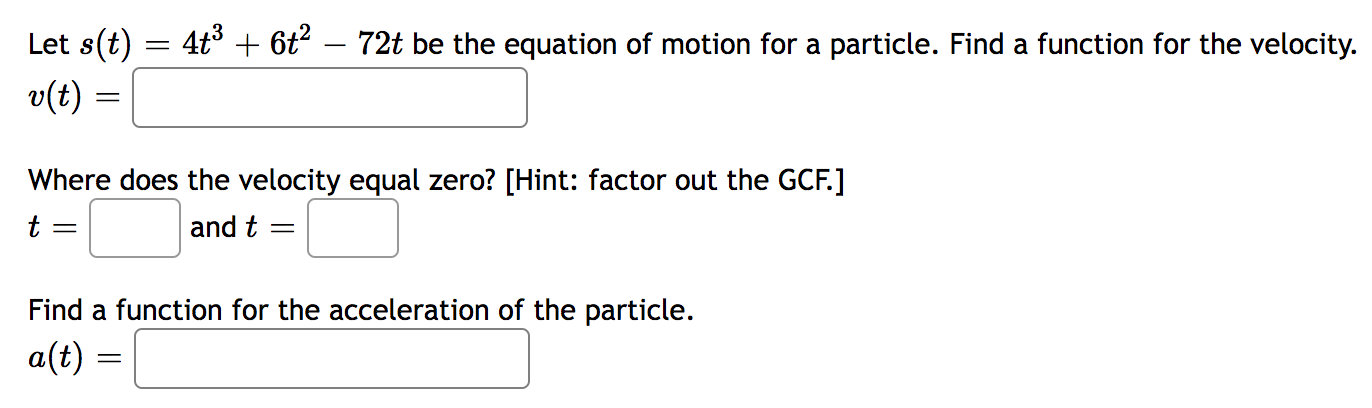
Task: Select the second t = answer box
Action: tap(353, 228)
